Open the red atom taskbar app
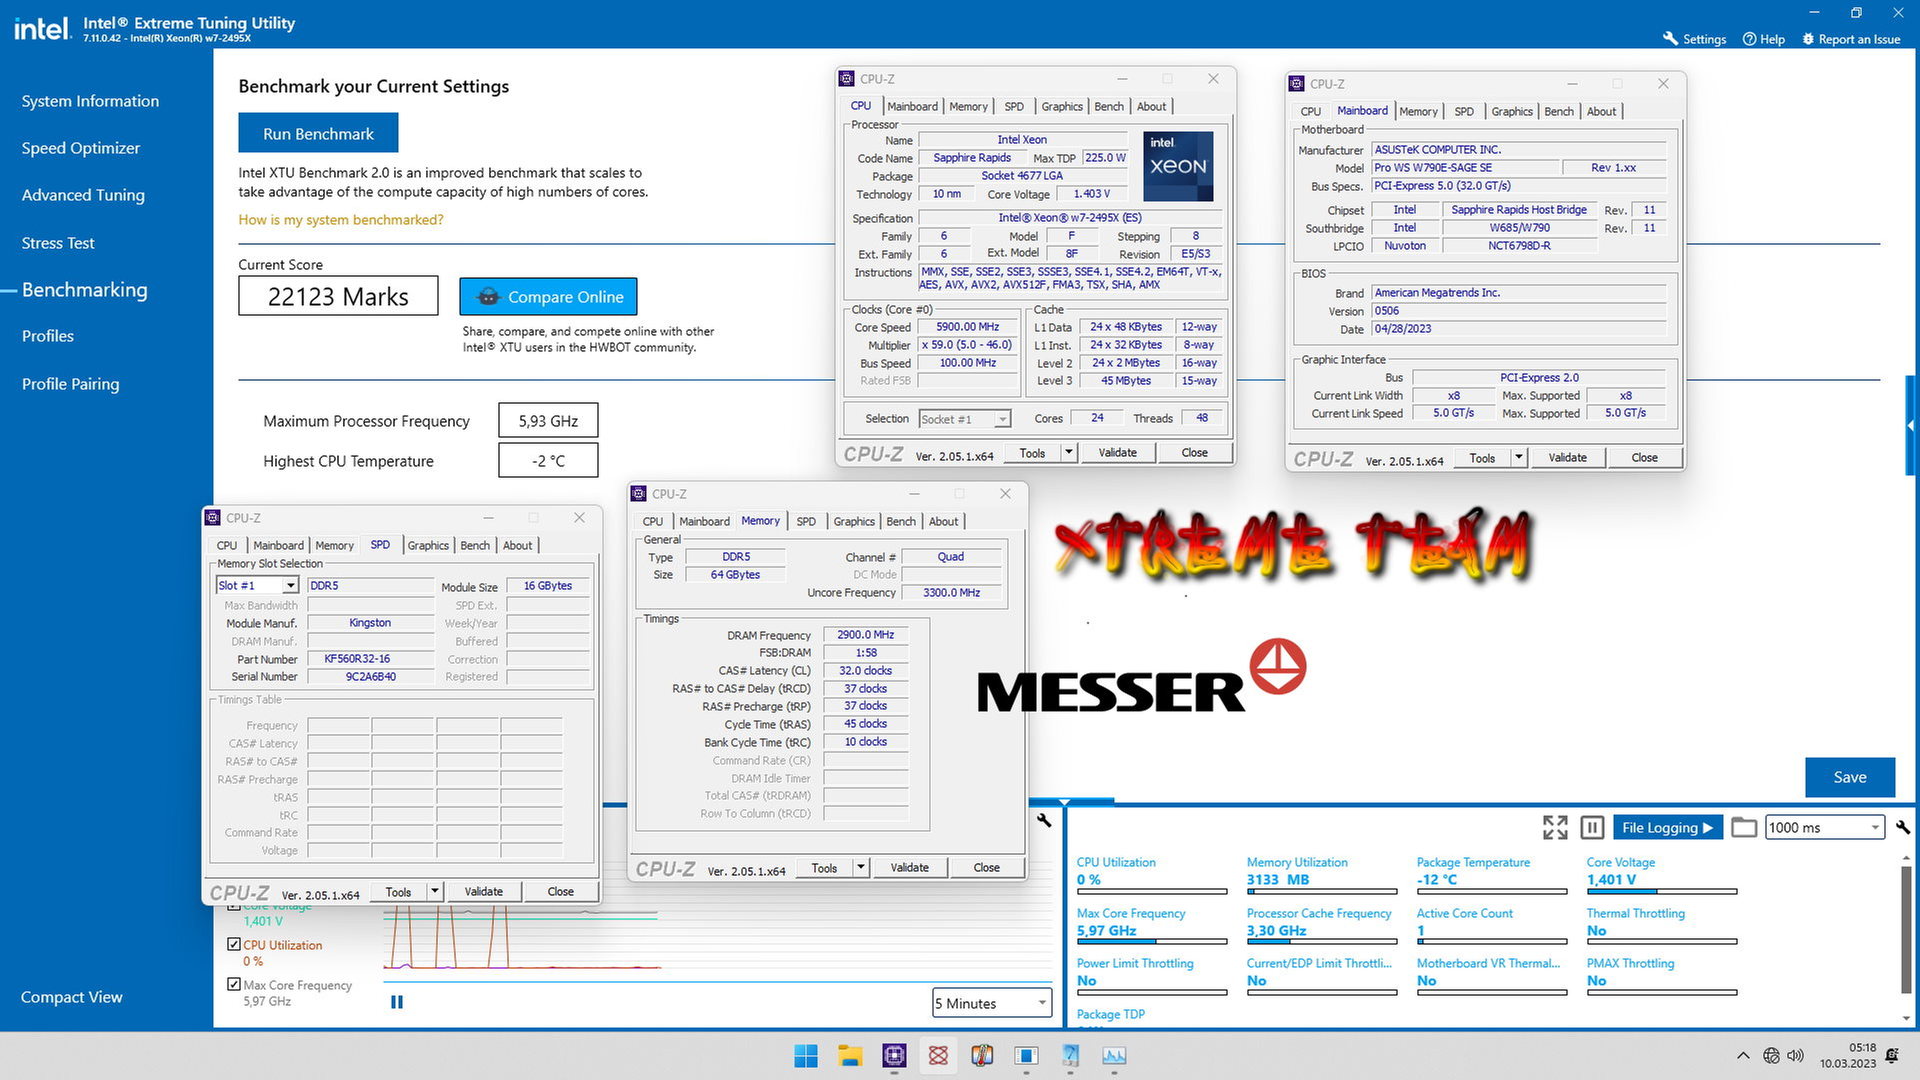The image size is (1920, 1080). point(938,1055)
